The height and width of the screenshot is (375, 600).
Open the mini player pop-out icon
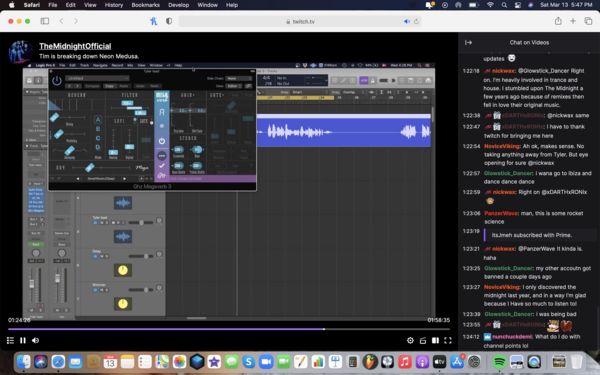click(x=423, y=340)
